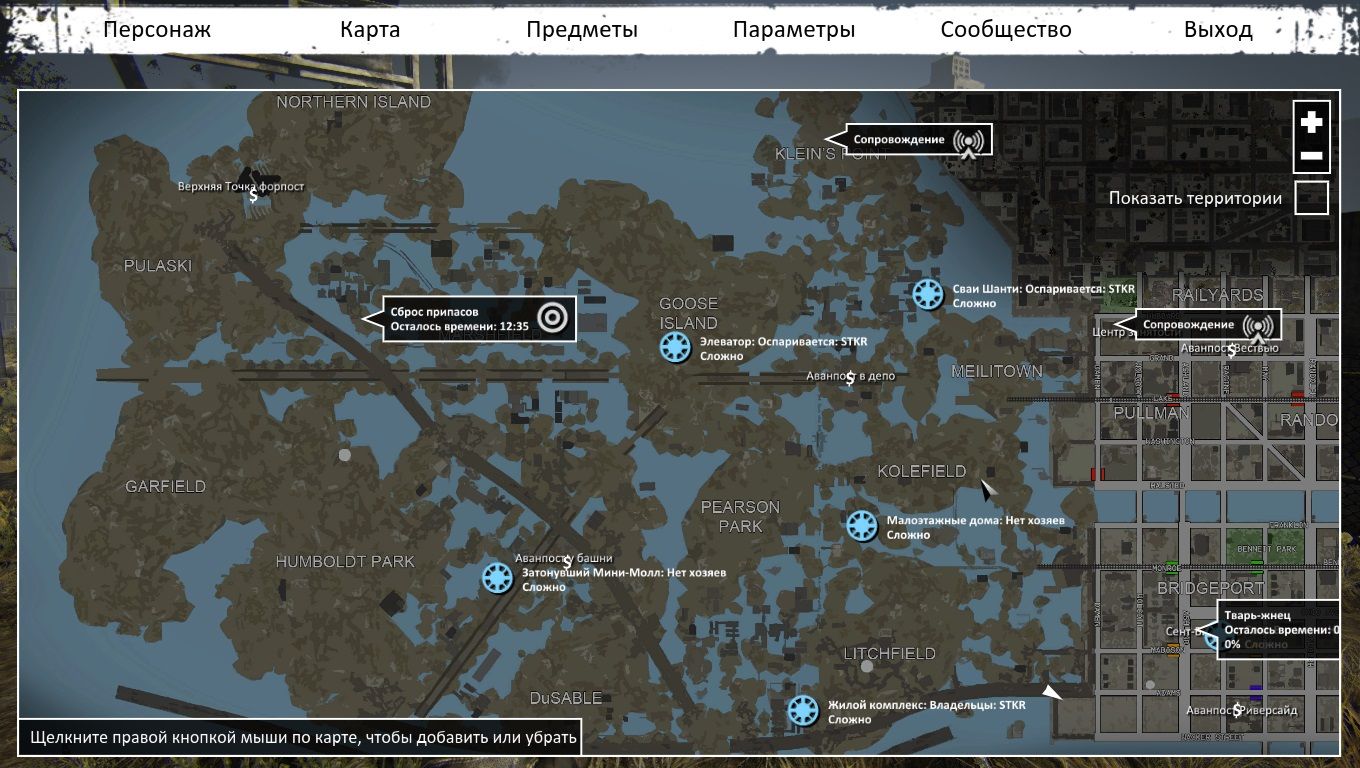Enable the Показать территории checkbox
Viewport: 1360px width, 768px height.
tap(1311, 198)
